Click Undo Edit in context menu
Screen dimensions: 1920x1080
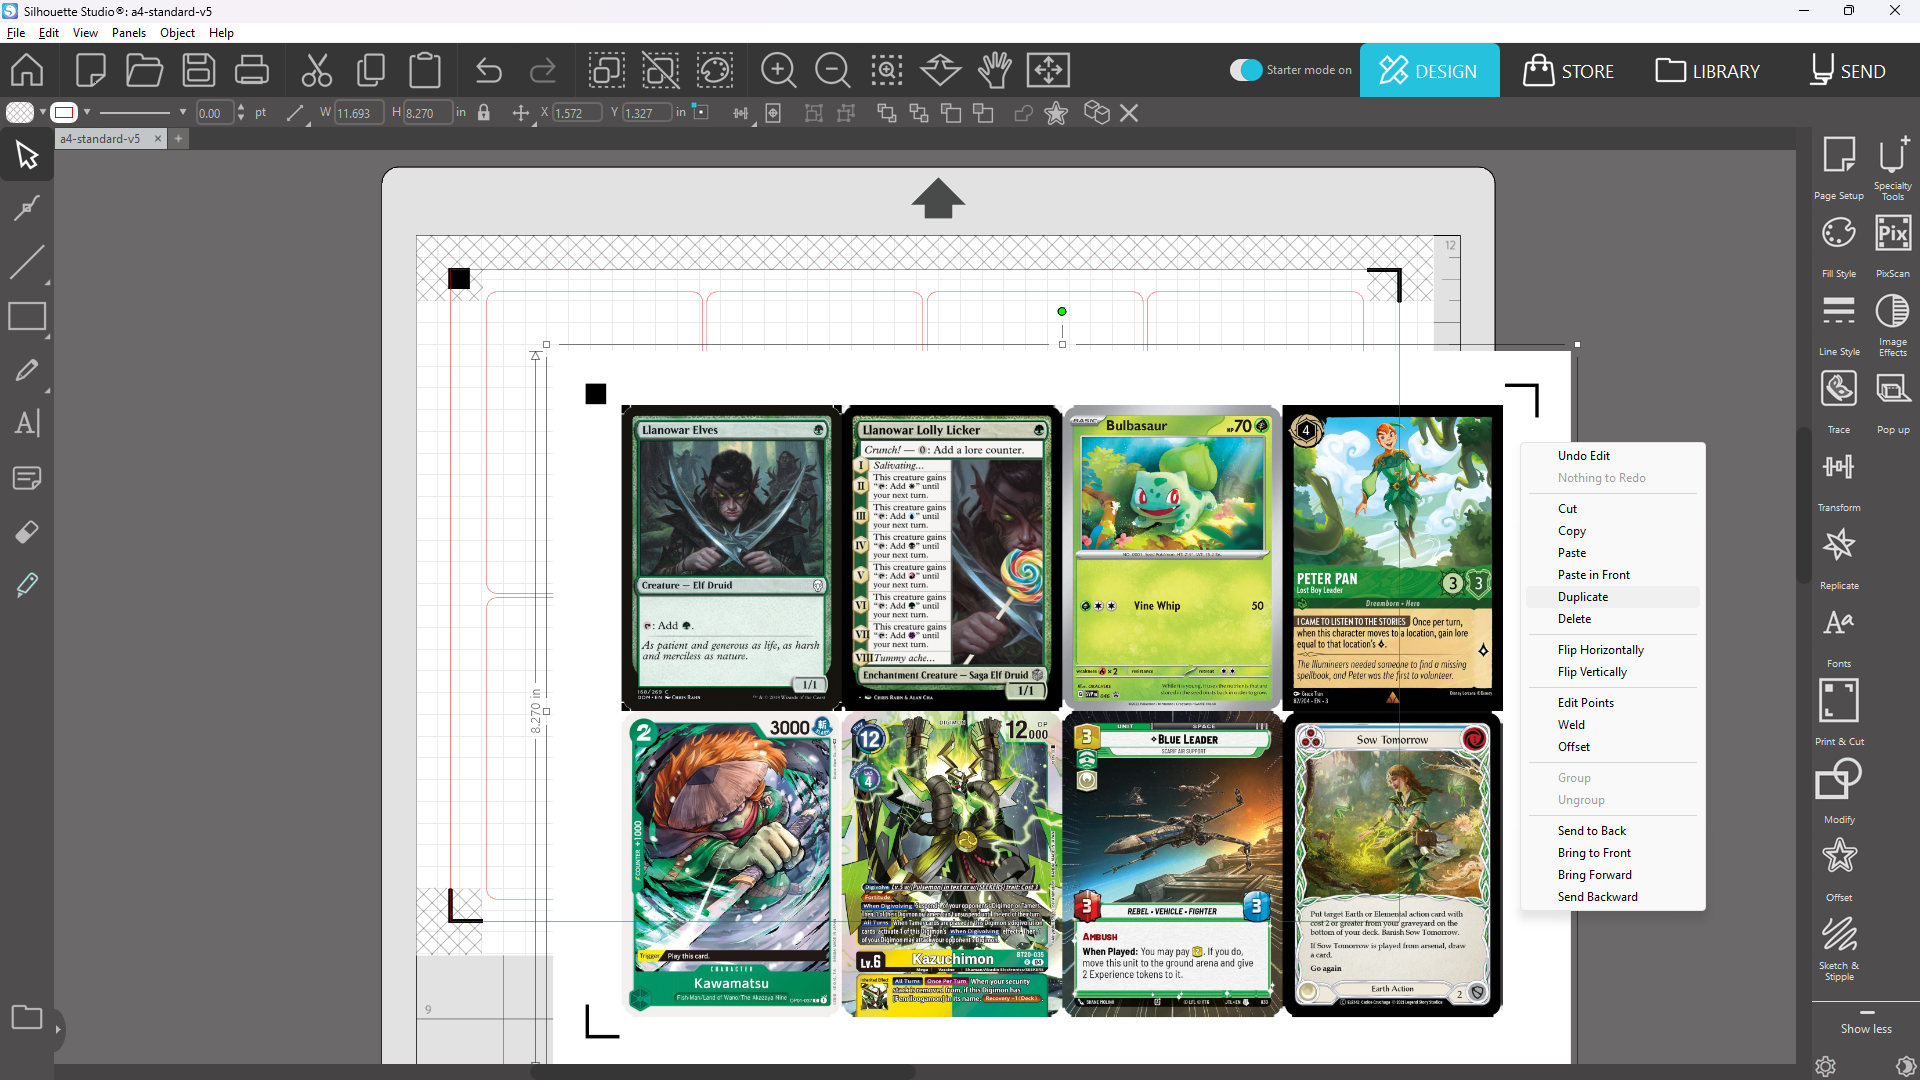tap(1613, 456)
